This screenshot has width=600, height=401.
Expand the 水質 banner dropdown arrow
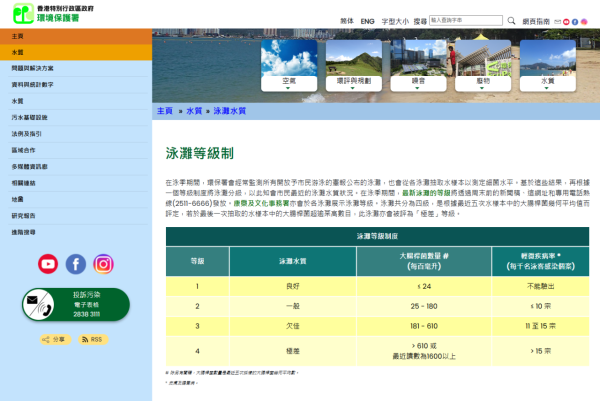pos(546,88)
